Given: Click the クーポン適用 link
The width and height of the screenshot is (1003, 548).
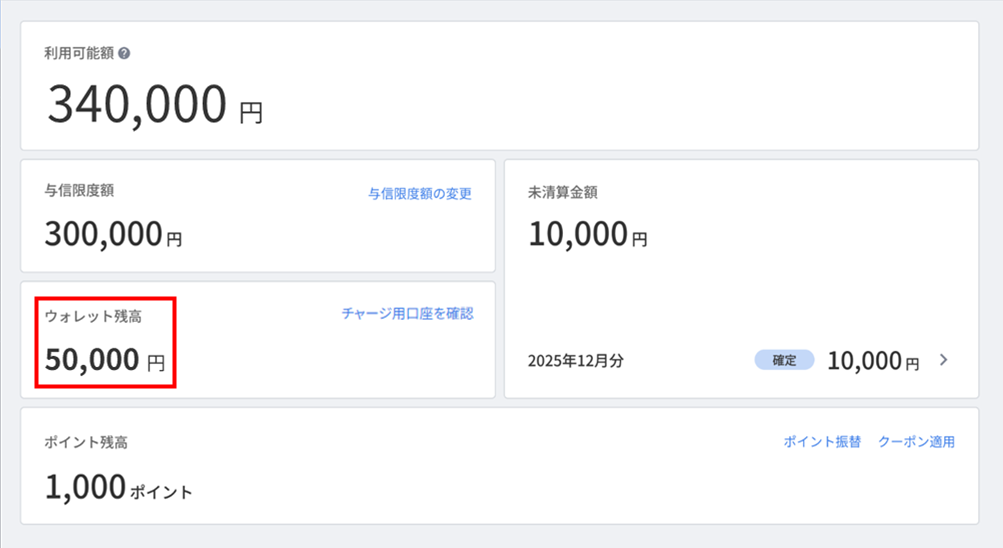Looking at the screenshot, I should click(916, 442).
